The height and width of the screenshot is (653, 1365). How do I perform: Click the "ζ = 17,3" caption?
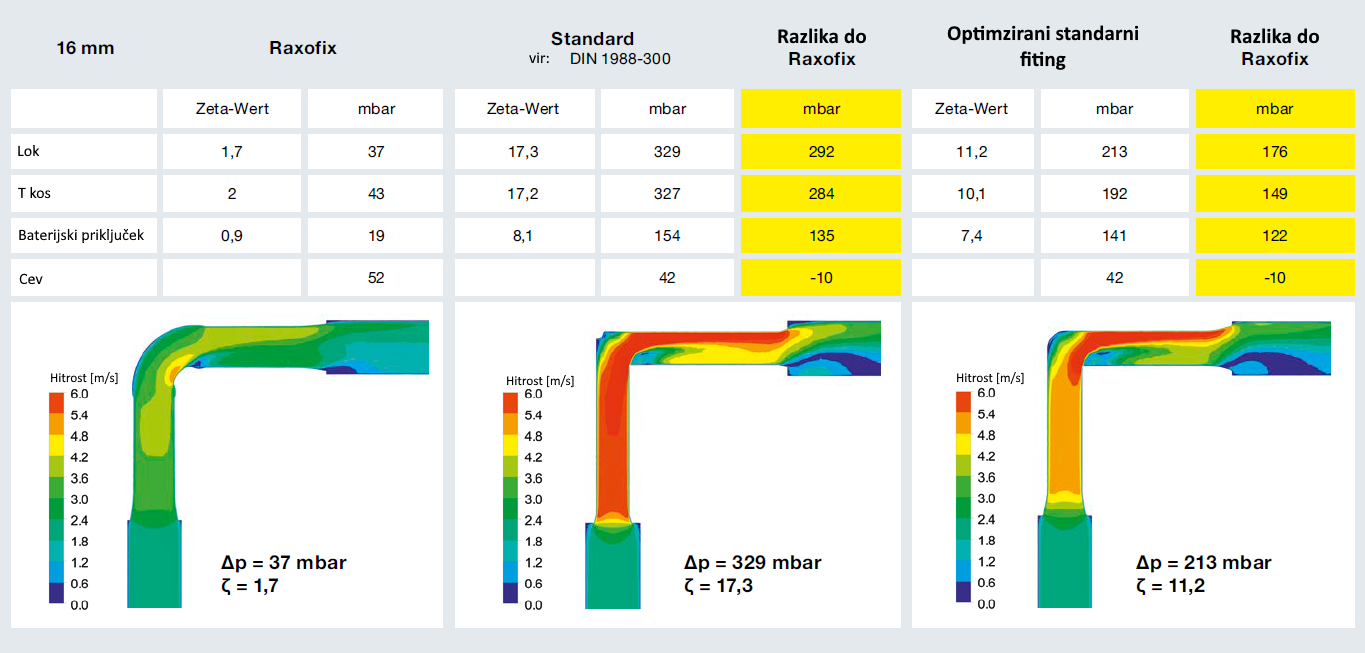[x=718, y=585]
